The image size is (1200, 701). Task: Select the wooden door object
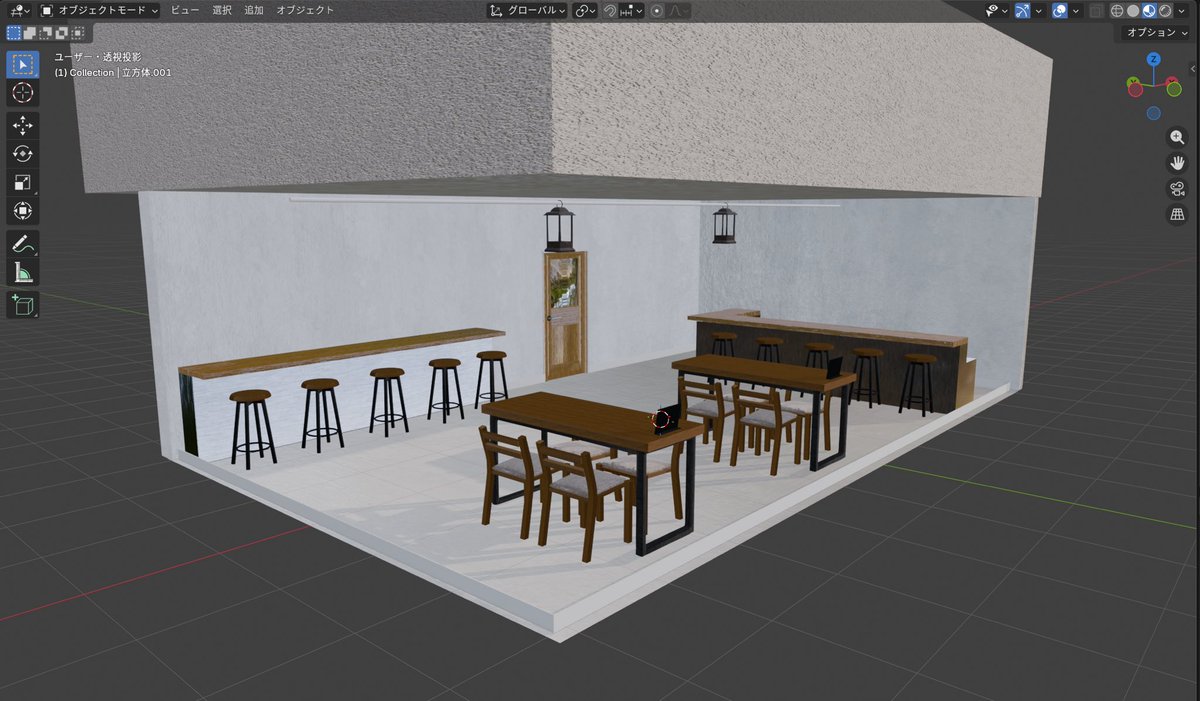click(x=565, y=315)
